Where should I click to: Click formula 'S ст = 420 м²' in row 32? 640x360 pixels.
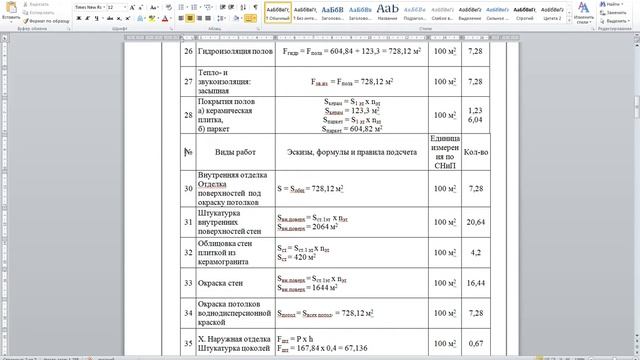[x=297, y=258]
